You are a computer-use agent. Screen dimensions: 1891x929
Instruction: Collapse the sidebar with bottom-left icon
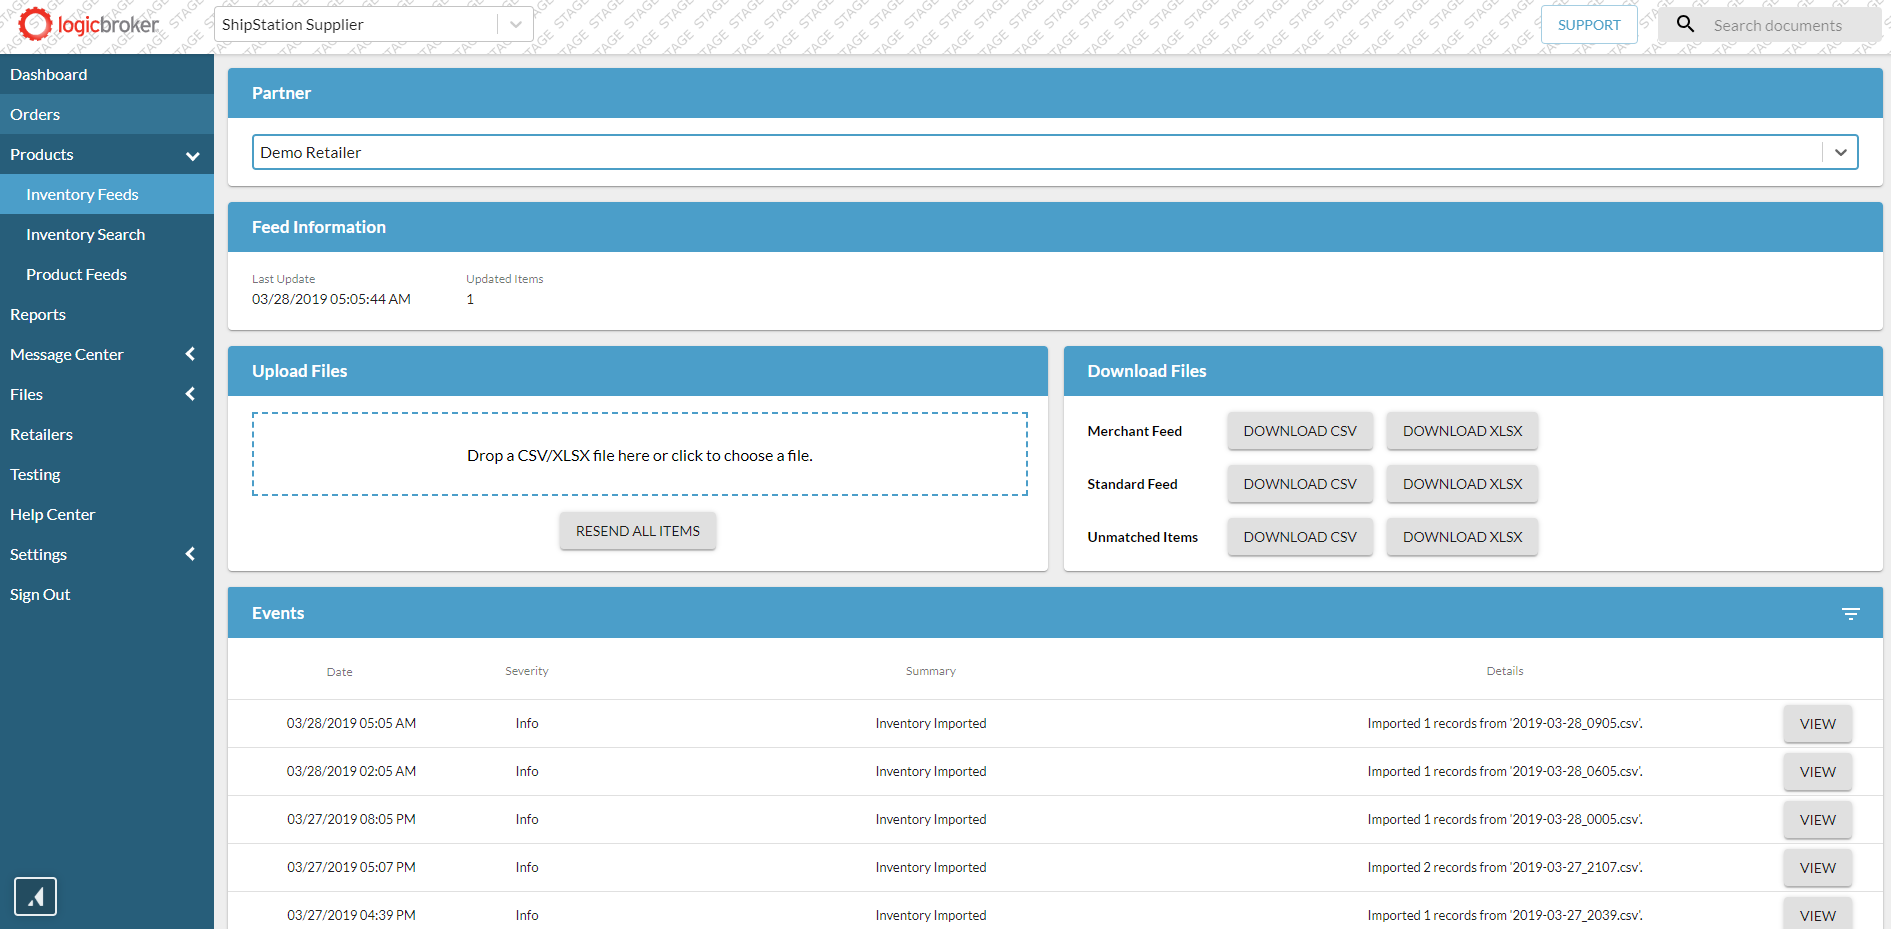35,897
